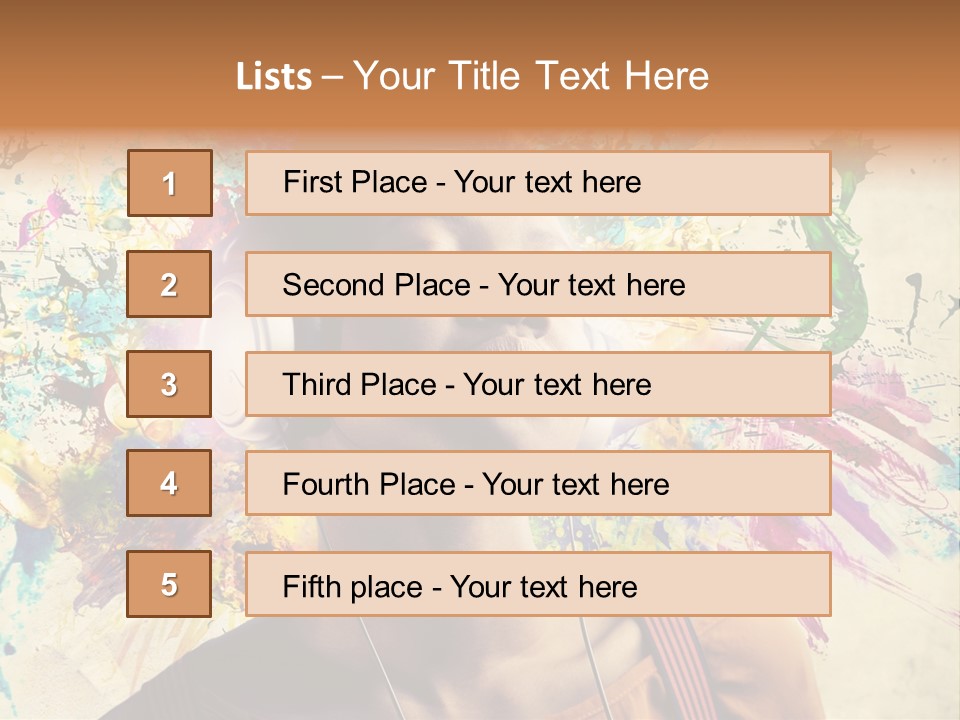Click the number 3 square
Screen dimensions: 960x720
coord(169,384)
